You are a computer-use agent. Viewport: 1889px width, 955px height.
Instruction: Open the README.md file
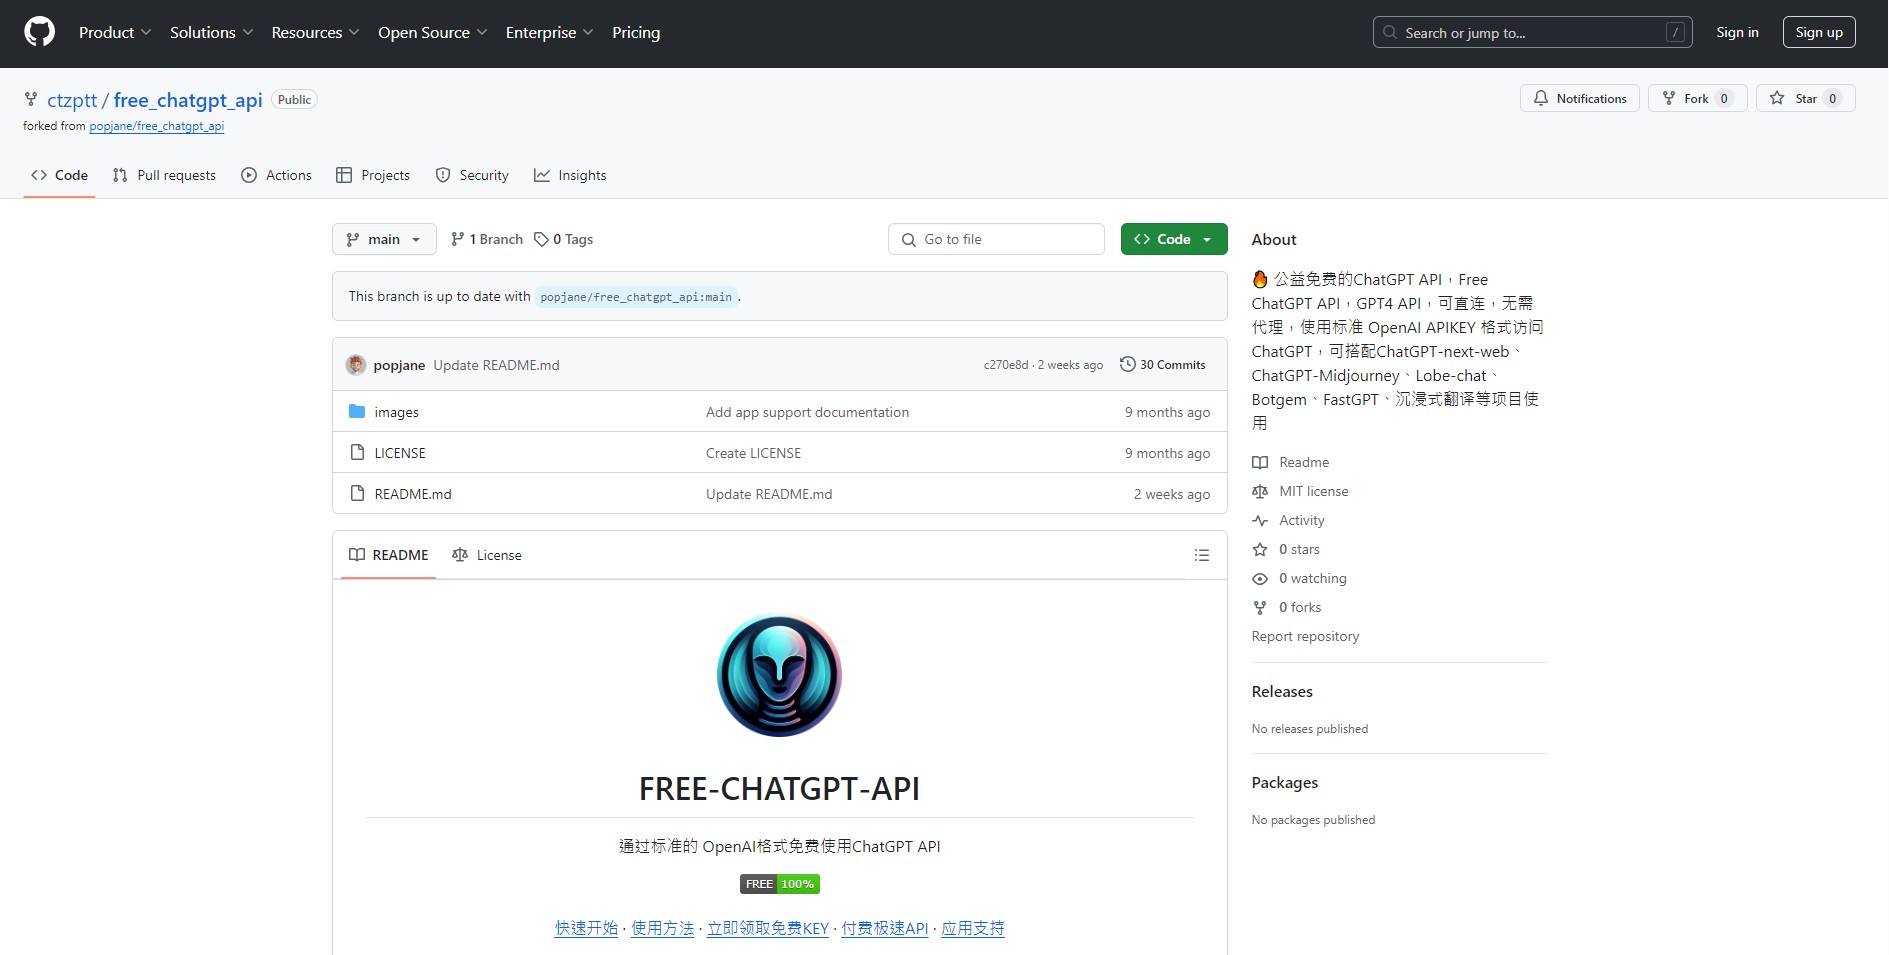tap(413, 494)
